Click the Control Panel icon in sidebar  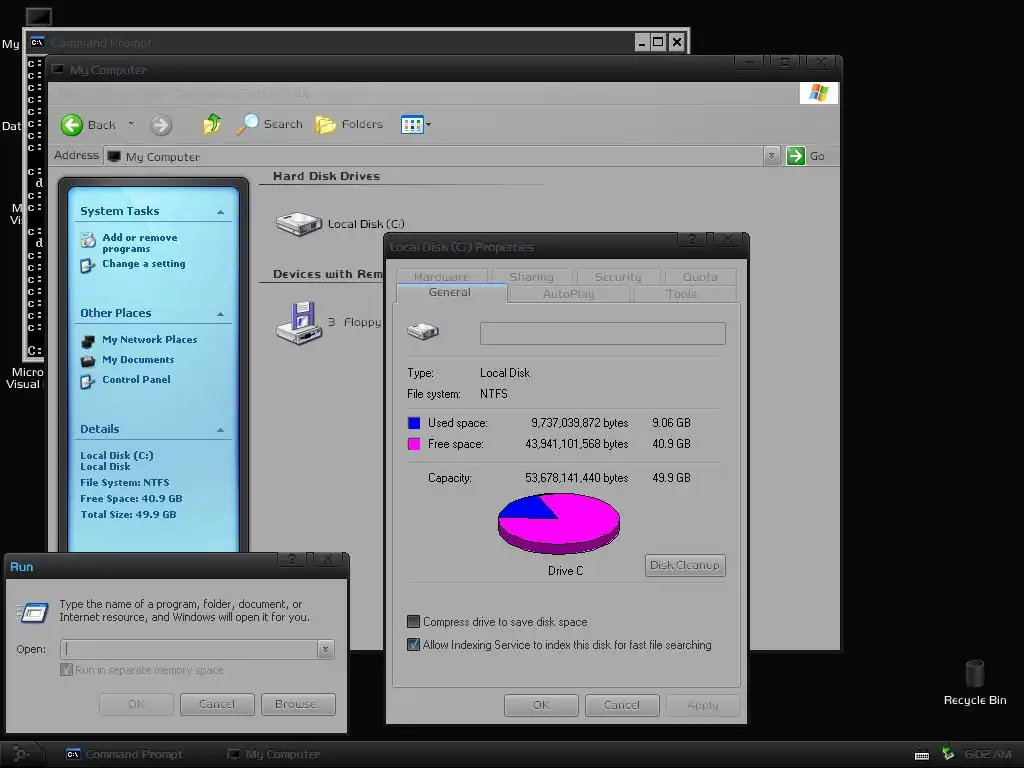tap(88, 381)
